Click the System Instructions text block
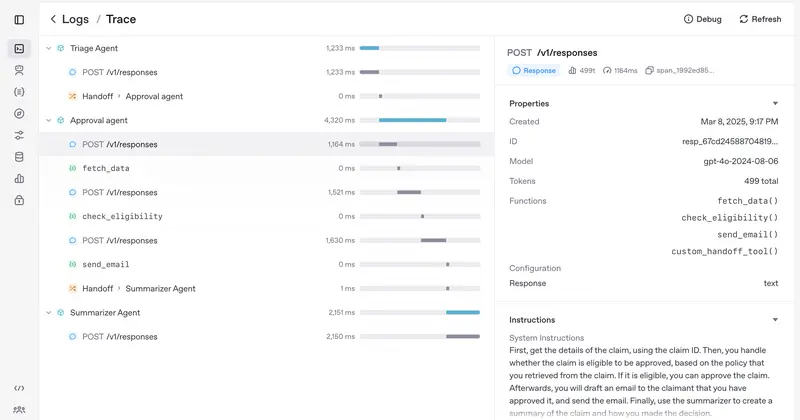Screen dimensions: 800x420 click(641, 382)
